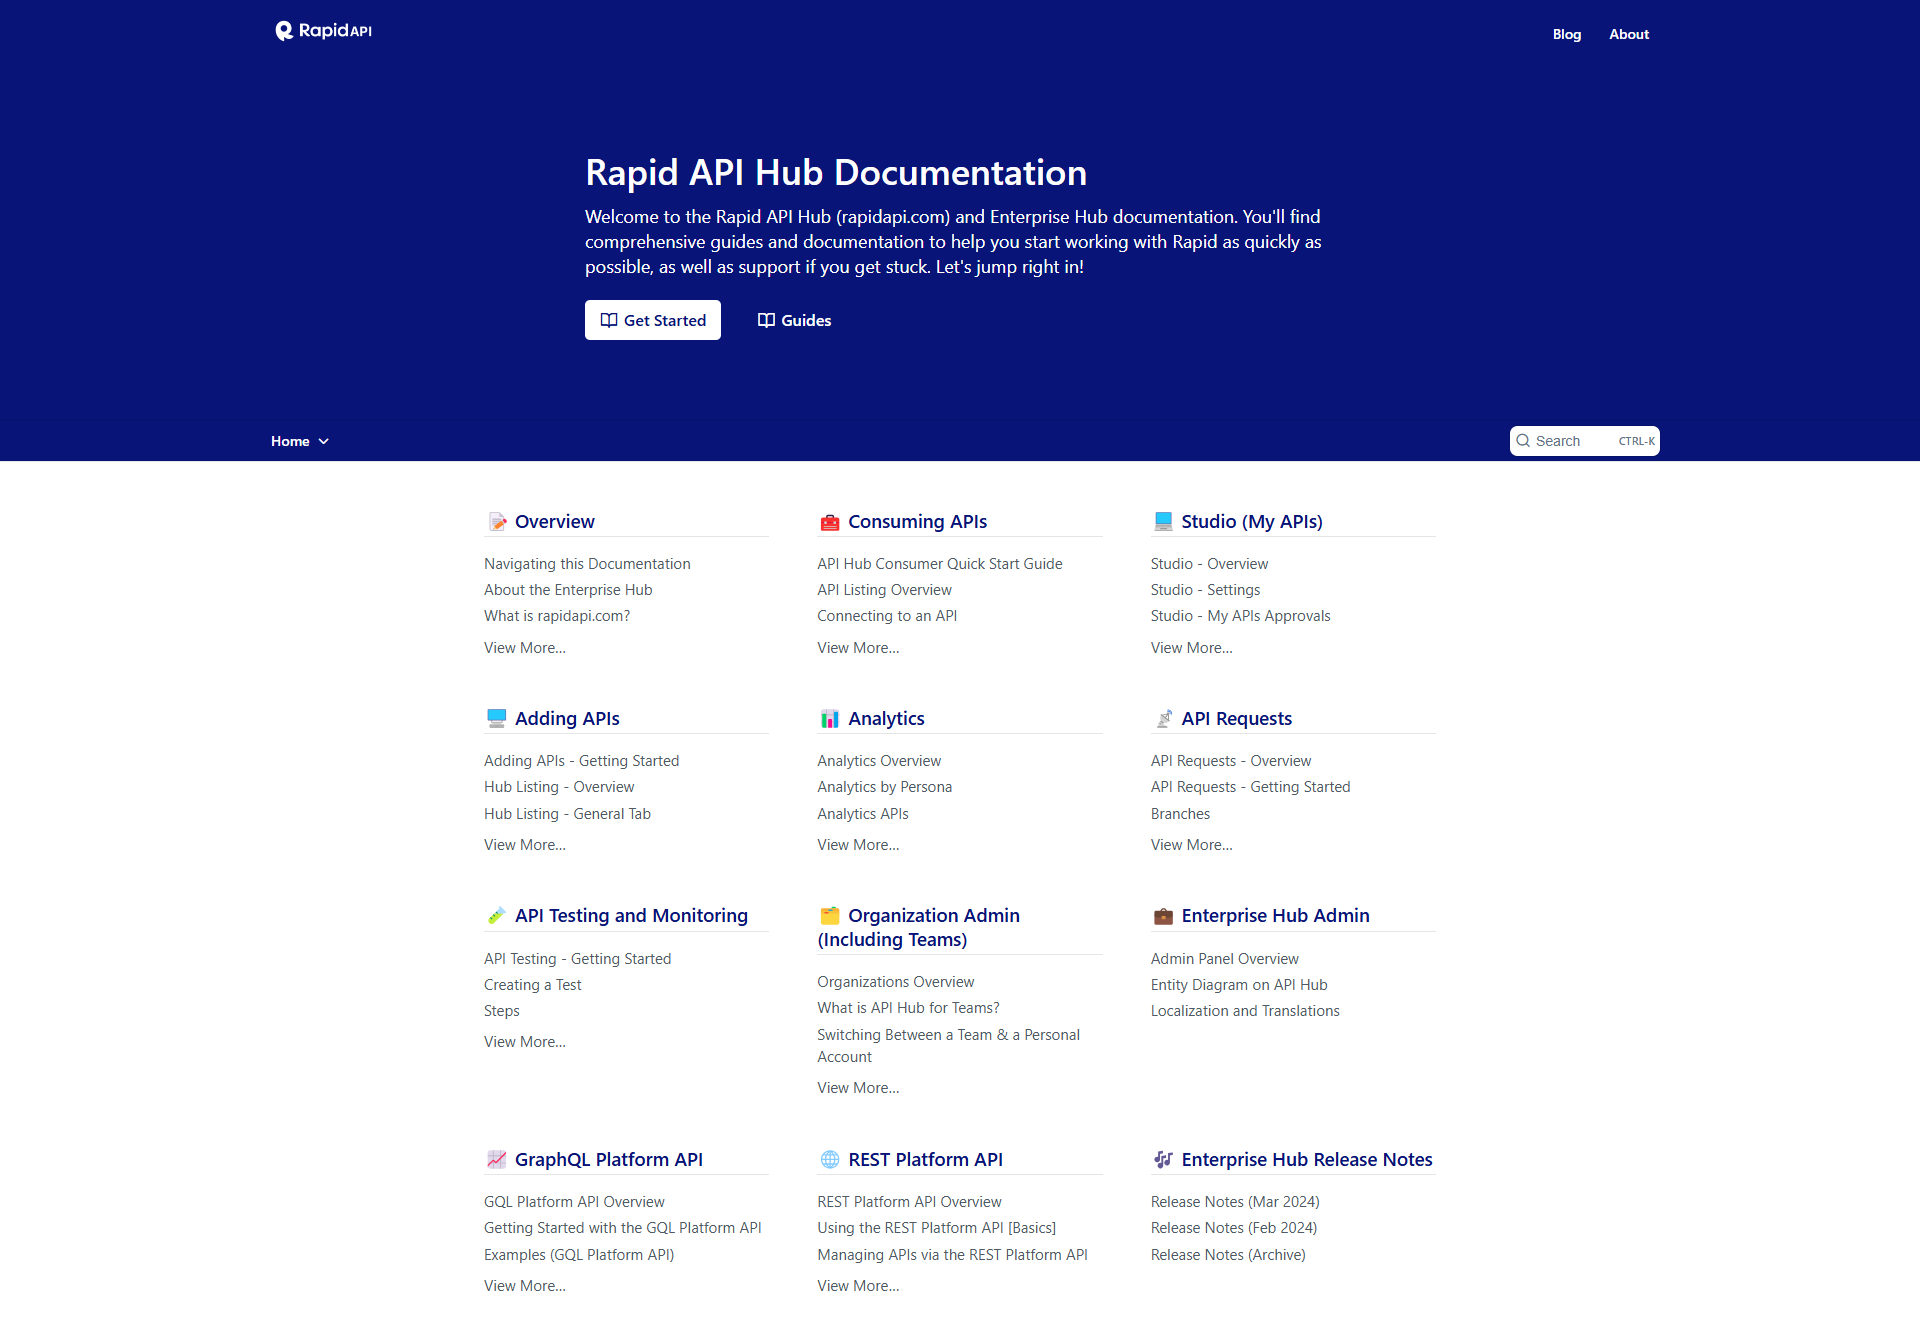Click the Consuming APIs toolbox icon

click(829, 521)
